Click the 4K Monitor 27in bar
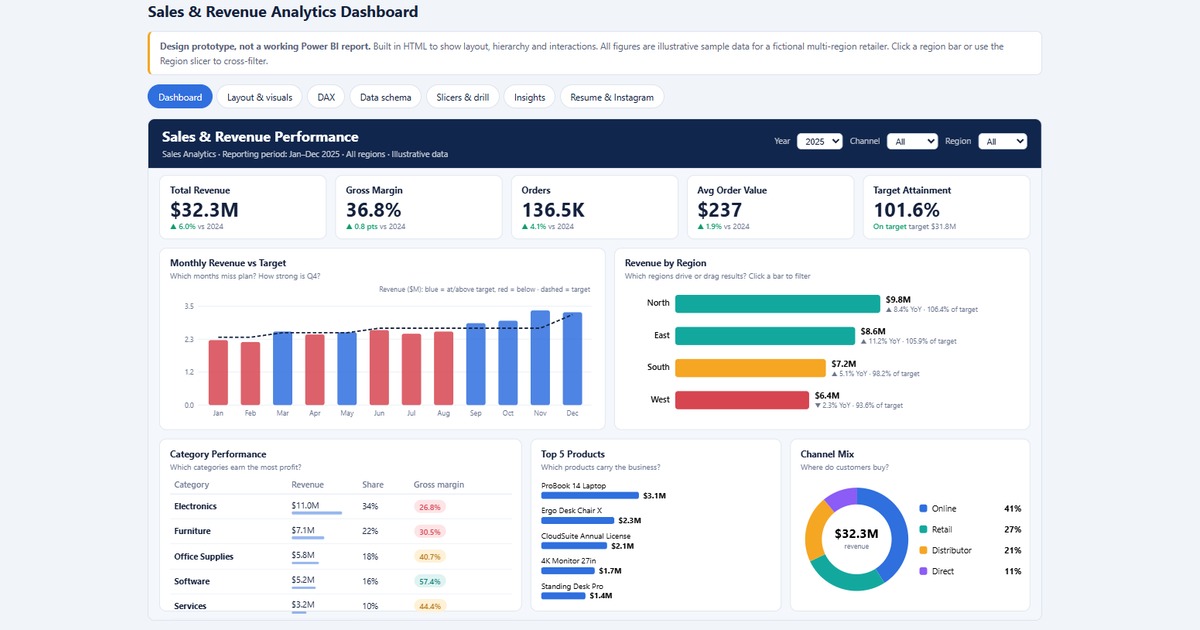Image resolution: width=1200 pixels, height=630 pixels. [x=568, y=571]
